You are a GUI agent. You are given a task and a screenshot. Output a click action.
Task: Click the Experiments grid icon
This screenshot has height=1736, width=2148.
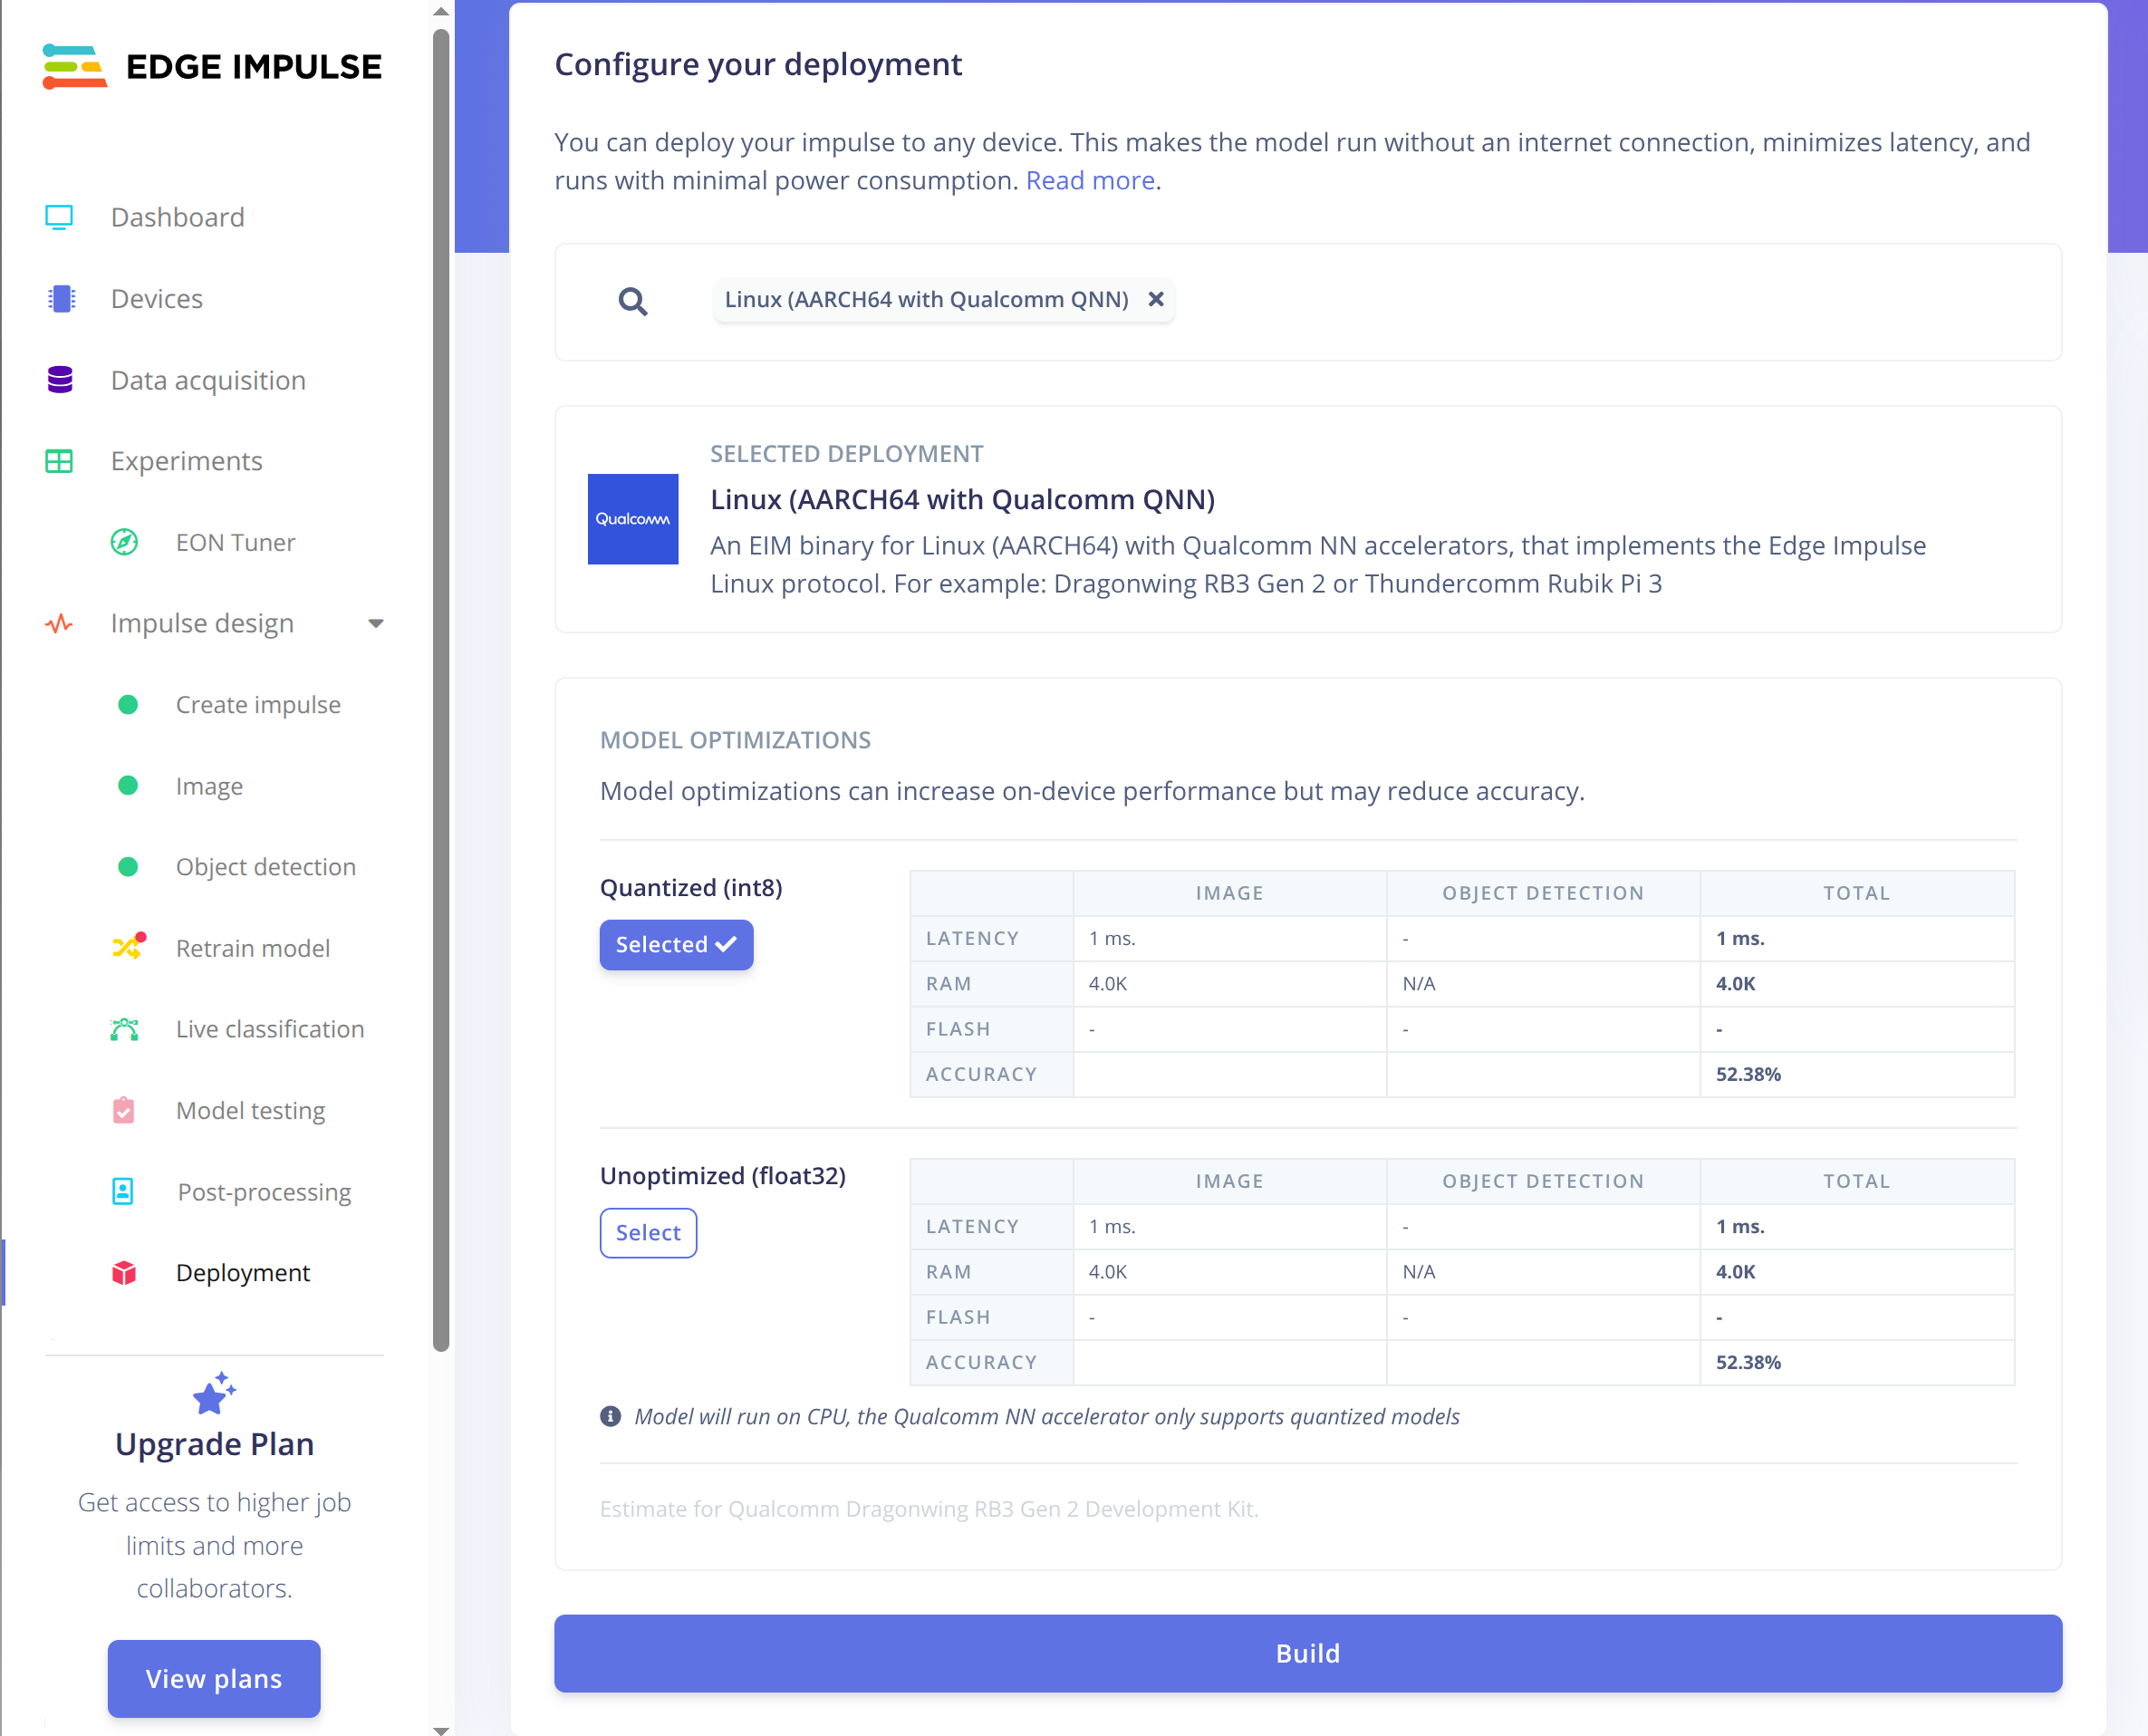click(59, 461)
